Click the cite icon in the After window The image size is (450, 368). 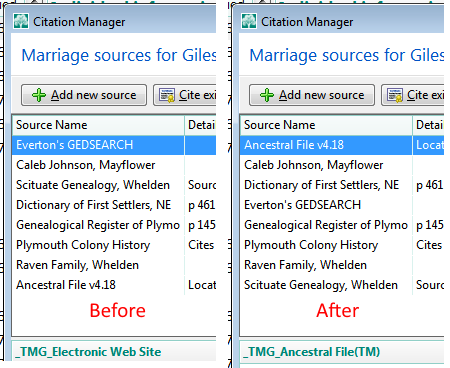(395, 95)
